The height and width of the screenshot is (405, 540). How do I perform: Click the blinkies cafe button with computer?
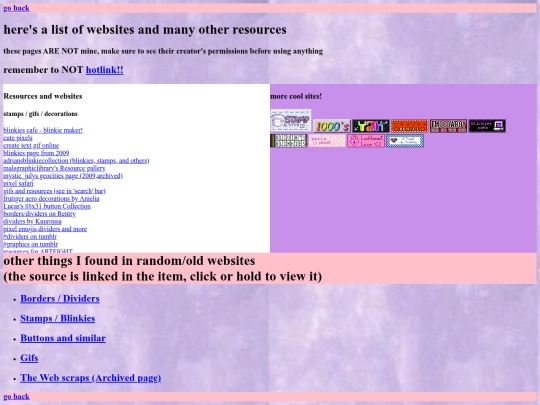pos(487,126)
